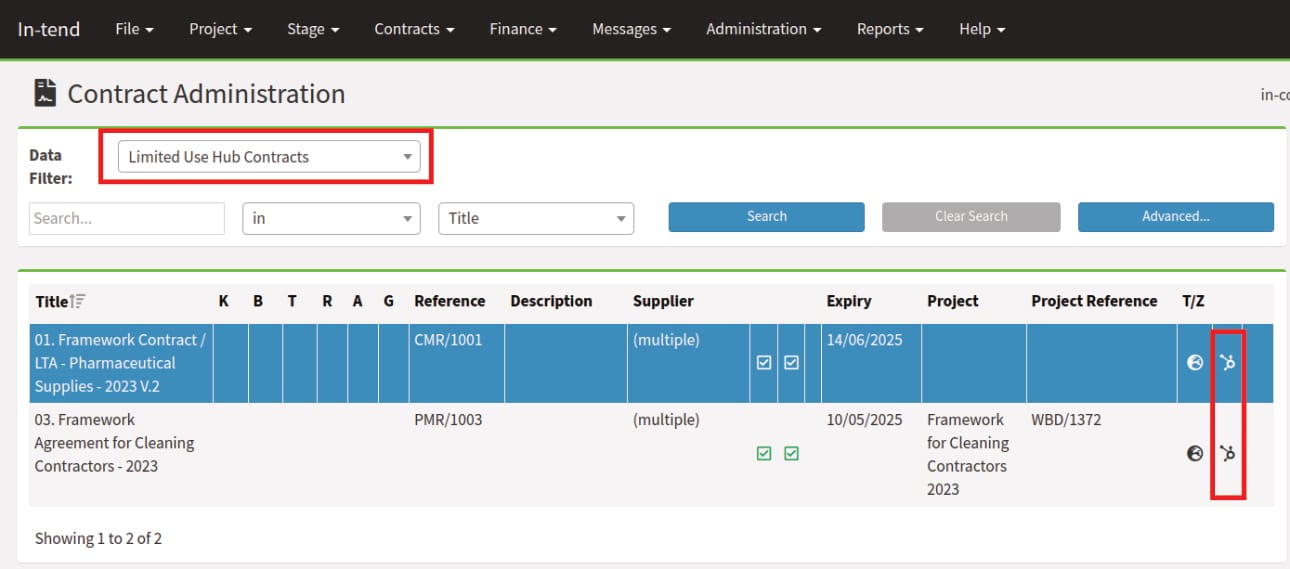Click the hub icon in the Pharmaceutical Supplies row
The image size is (1290, 569).
coord(1228,363)
